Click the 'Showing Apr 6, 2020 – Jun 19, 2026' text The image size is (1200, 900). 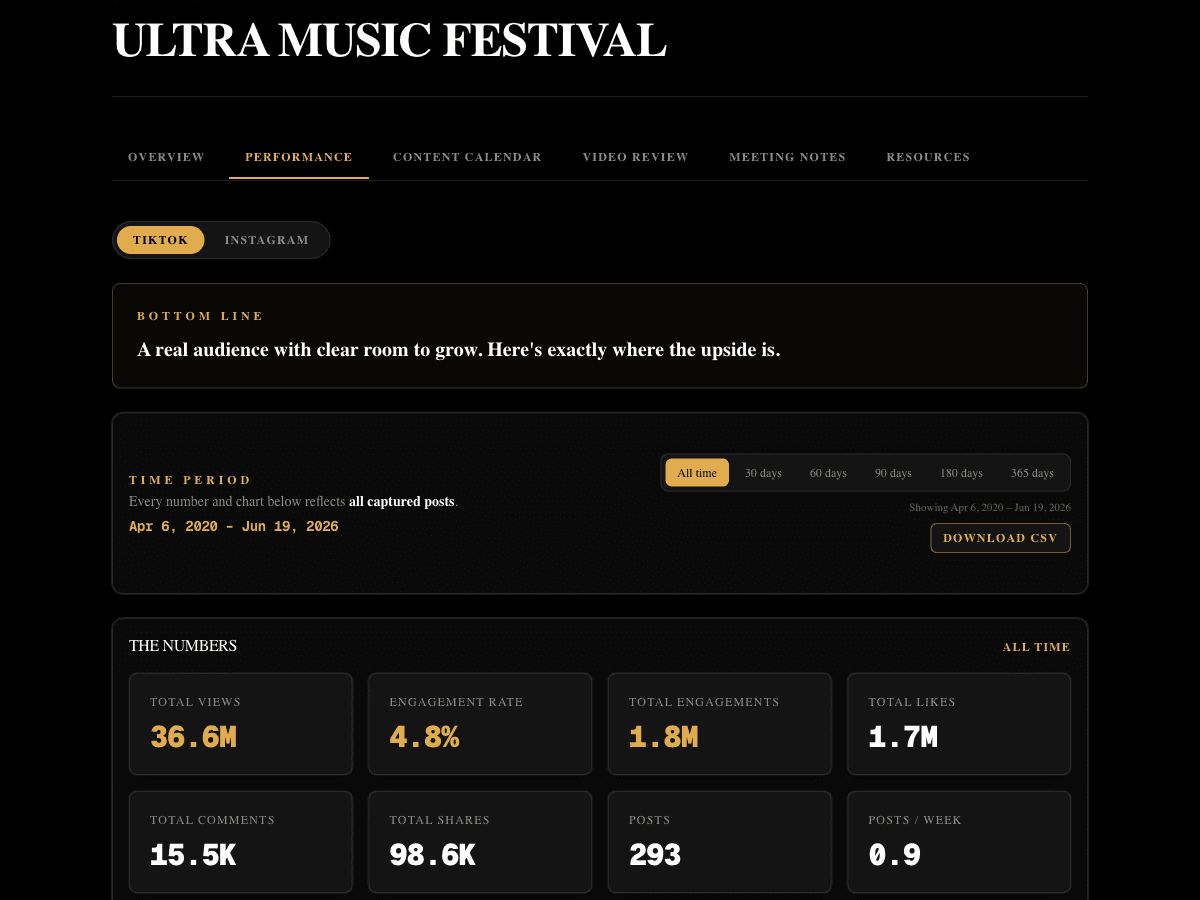point(990,508)
